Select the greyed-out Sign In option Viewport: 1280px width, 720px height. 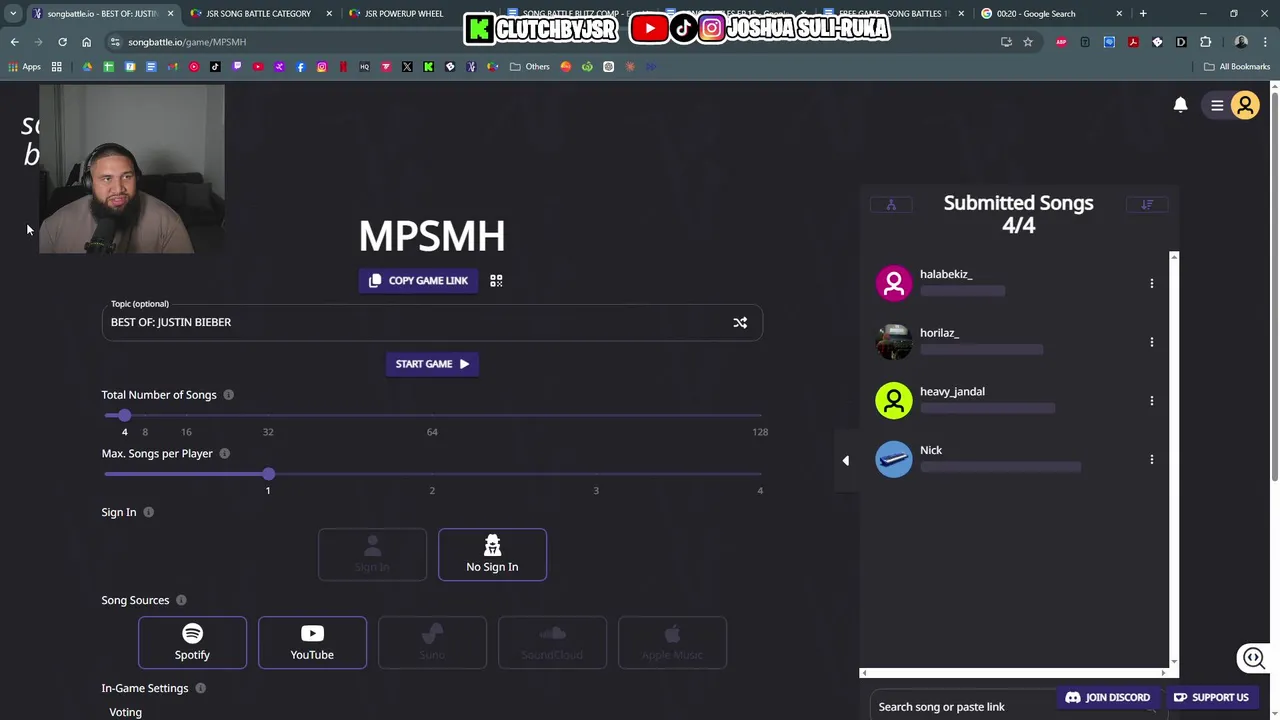click(372, 554)
